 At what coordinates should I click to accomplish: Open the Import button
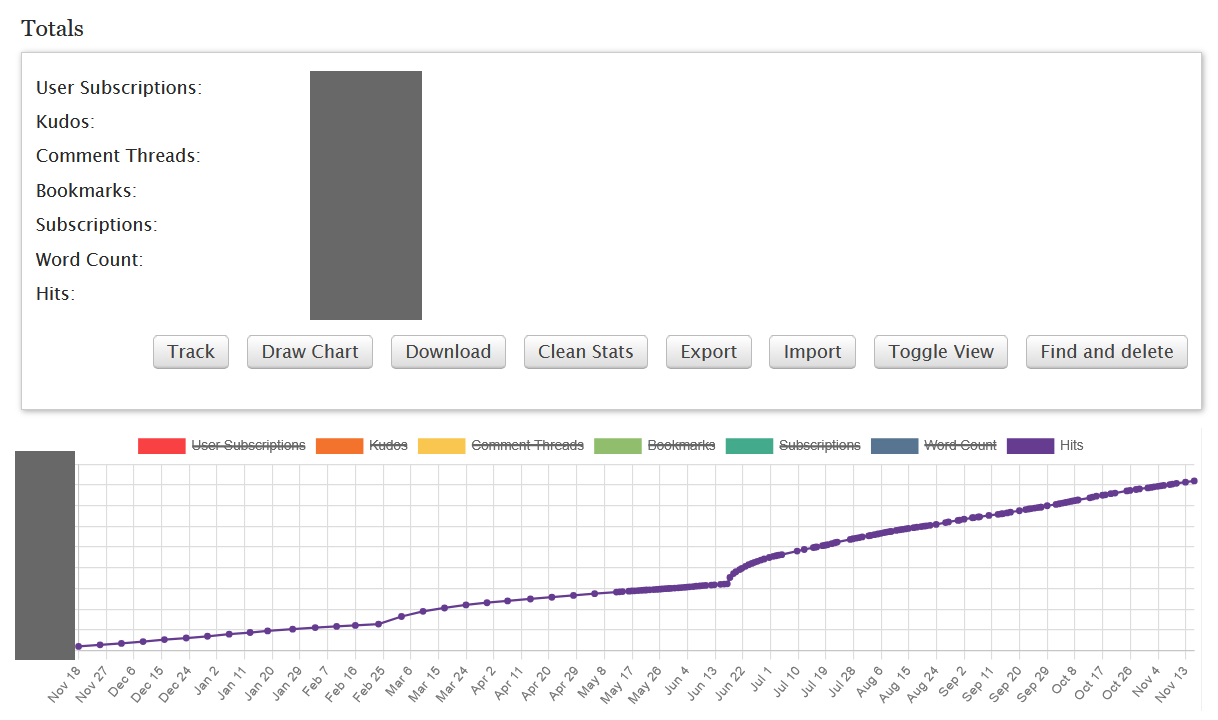coord(812,352)
